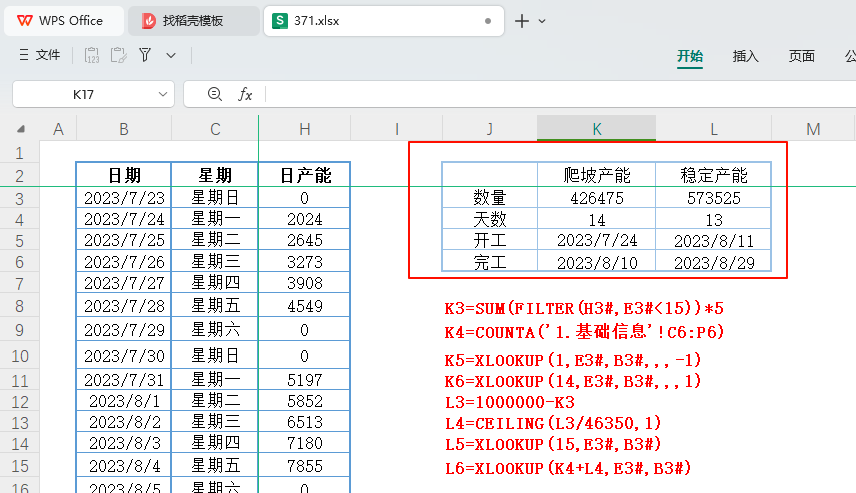Click the zoom magnifier icon in formula bar
Screen dimensions: 856x493
(215, 94)
